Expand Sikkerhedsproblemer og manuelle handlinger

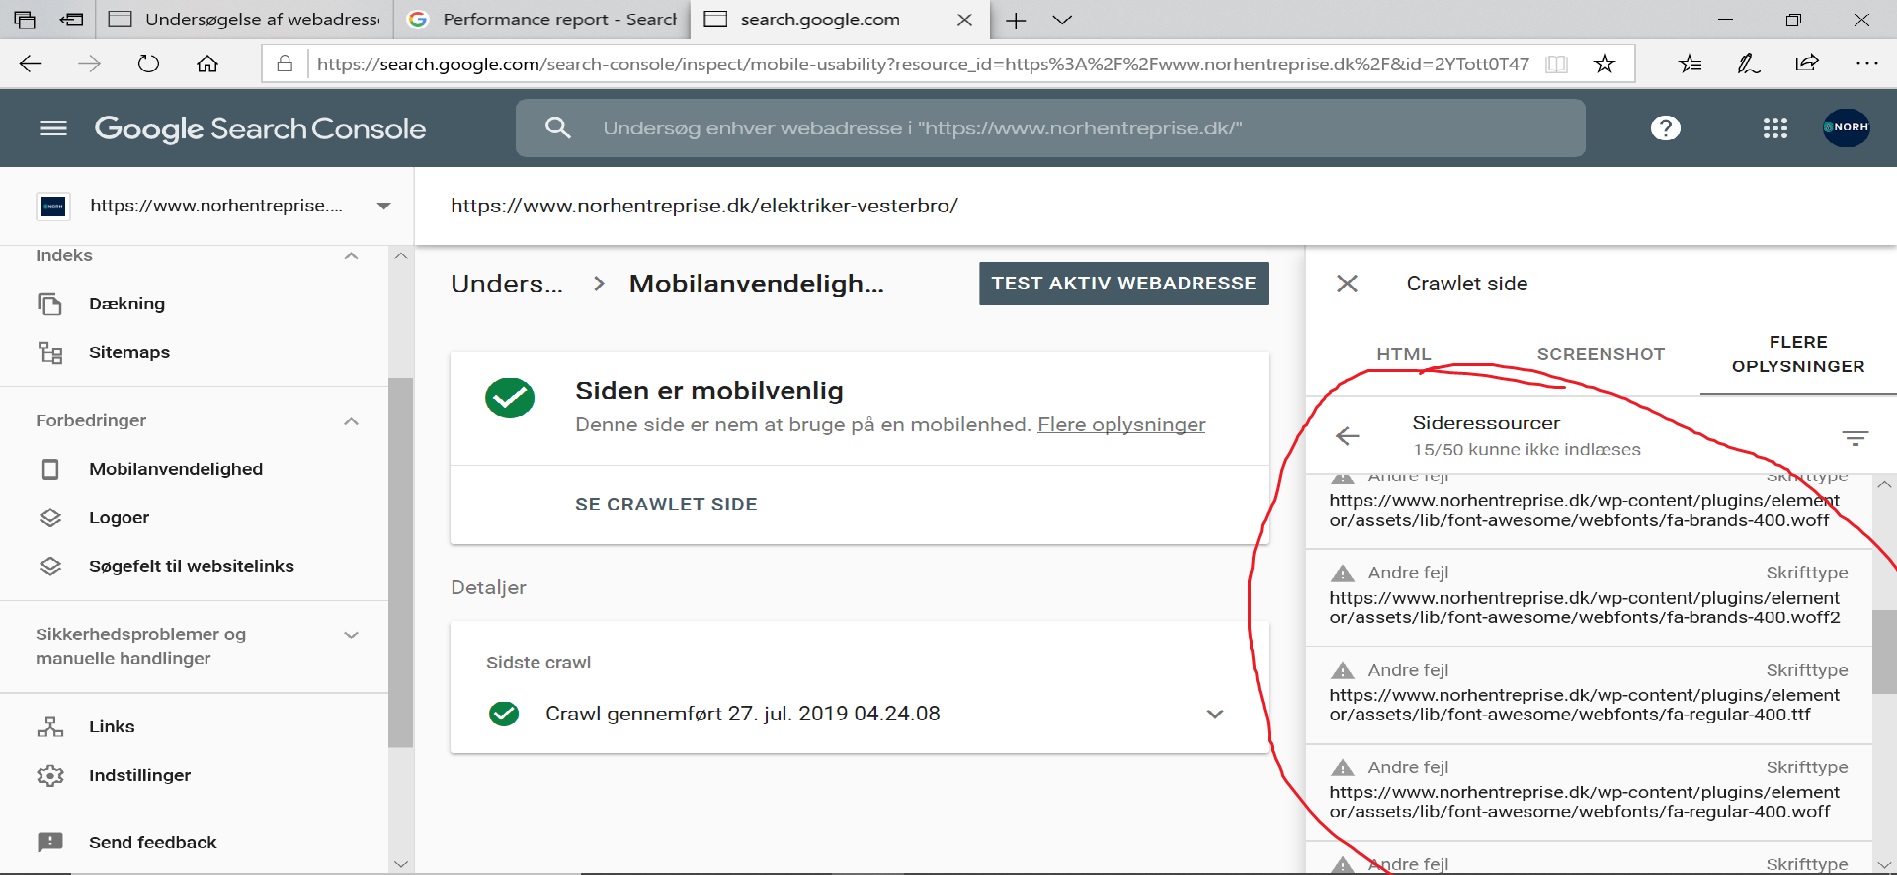351,635
